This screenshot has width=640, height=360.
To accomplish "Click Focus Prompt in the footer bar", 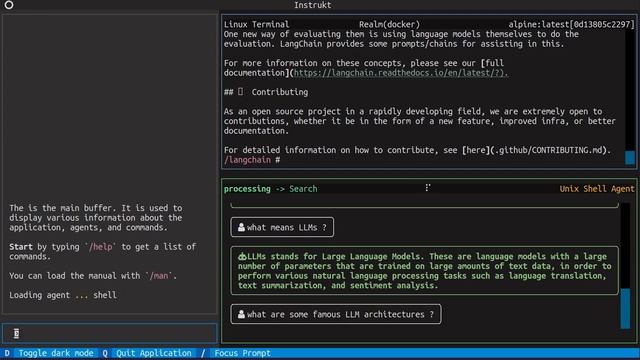I will pyautogui.click(x=242, y=353).
